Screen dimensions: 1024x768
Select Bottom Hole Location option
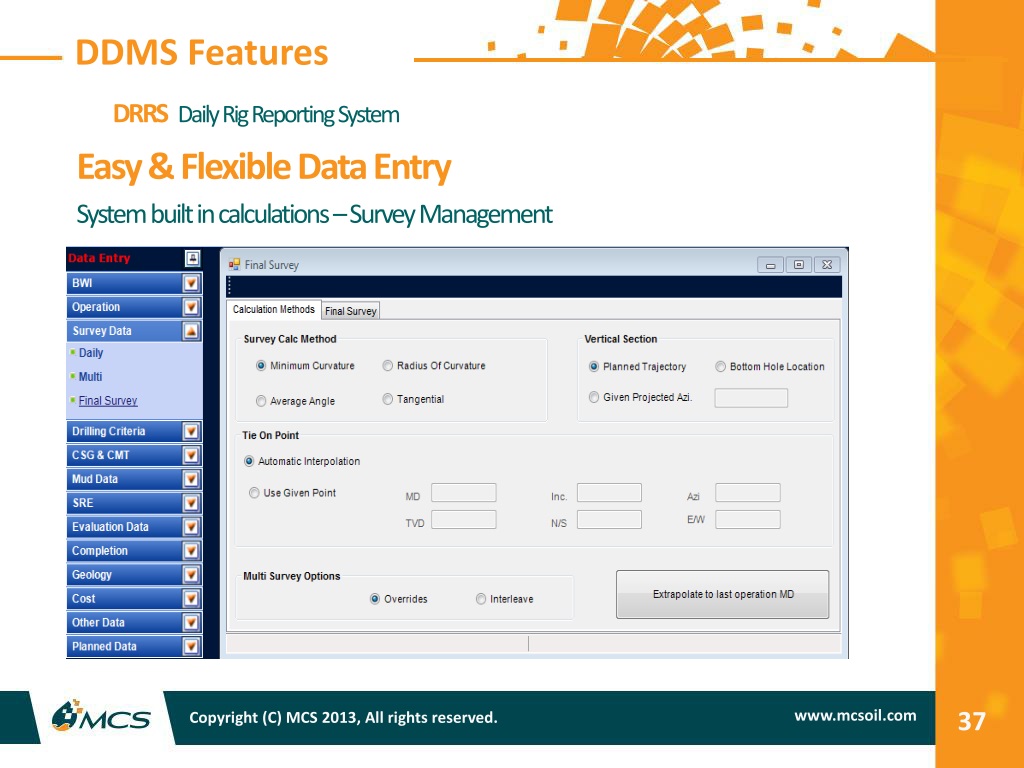[x=720, y=366]
